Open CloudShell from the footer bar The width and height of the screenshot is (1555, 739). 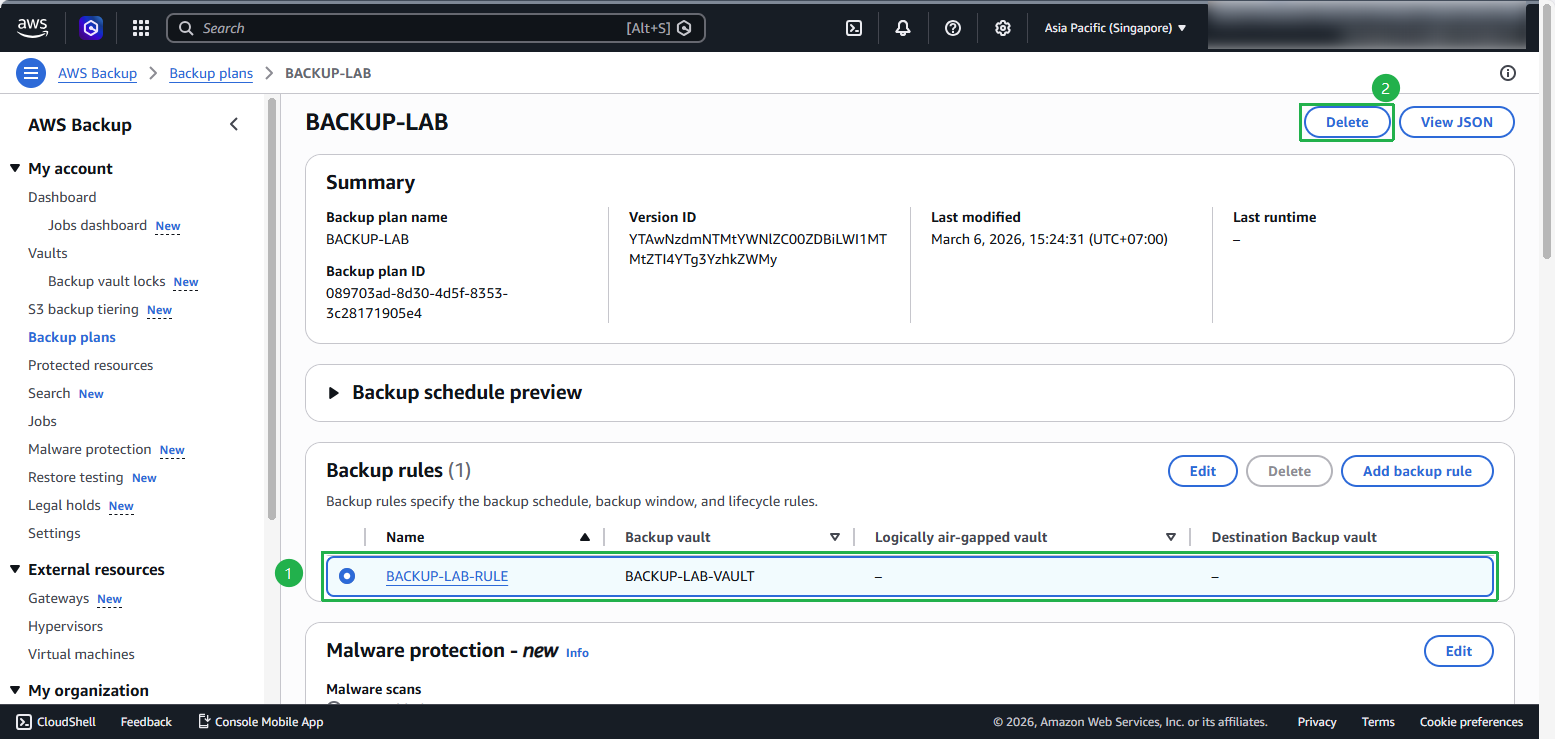click(x=56, y=722)
